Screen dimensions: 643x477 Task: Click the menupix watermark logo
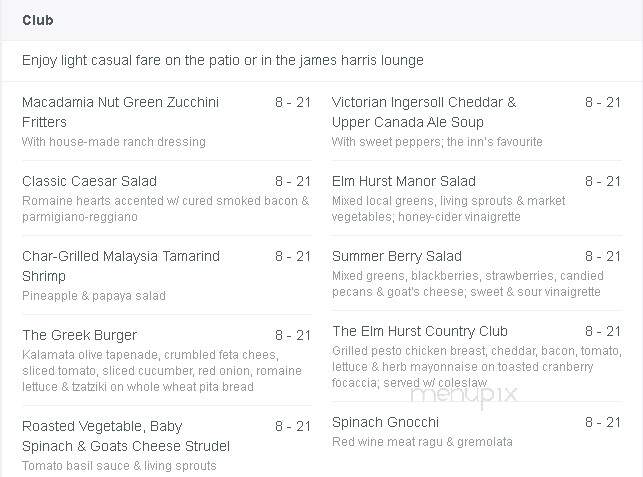(464, 395)
